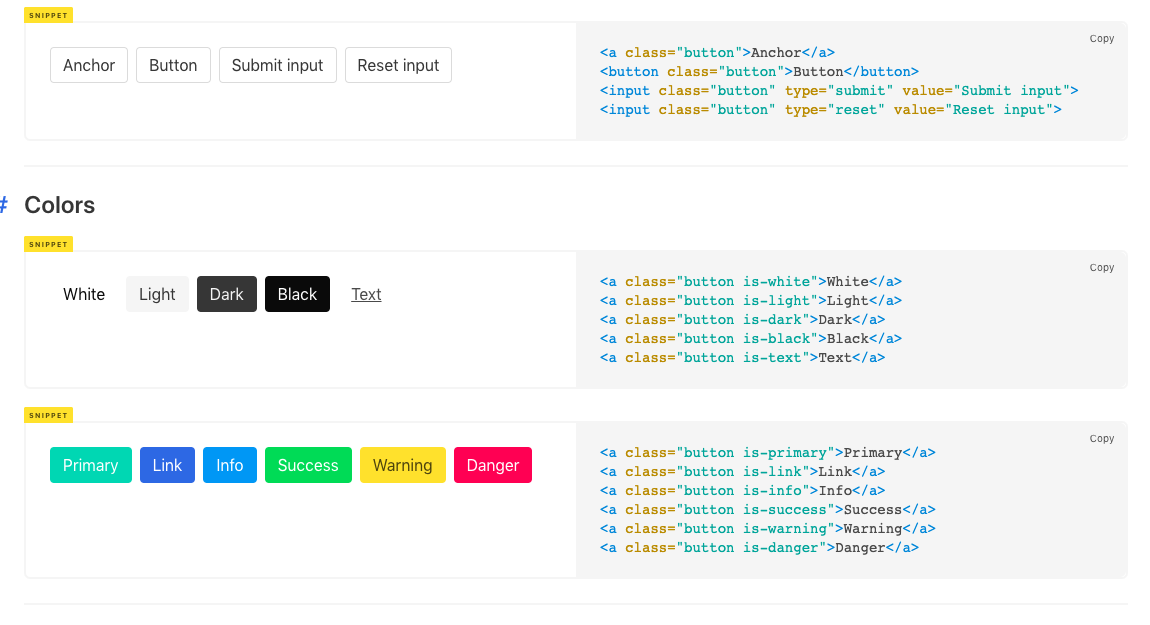This screenshot has width=1150, height=625.
Task: Click the White colored button
Action: click(x=84, y=294)
